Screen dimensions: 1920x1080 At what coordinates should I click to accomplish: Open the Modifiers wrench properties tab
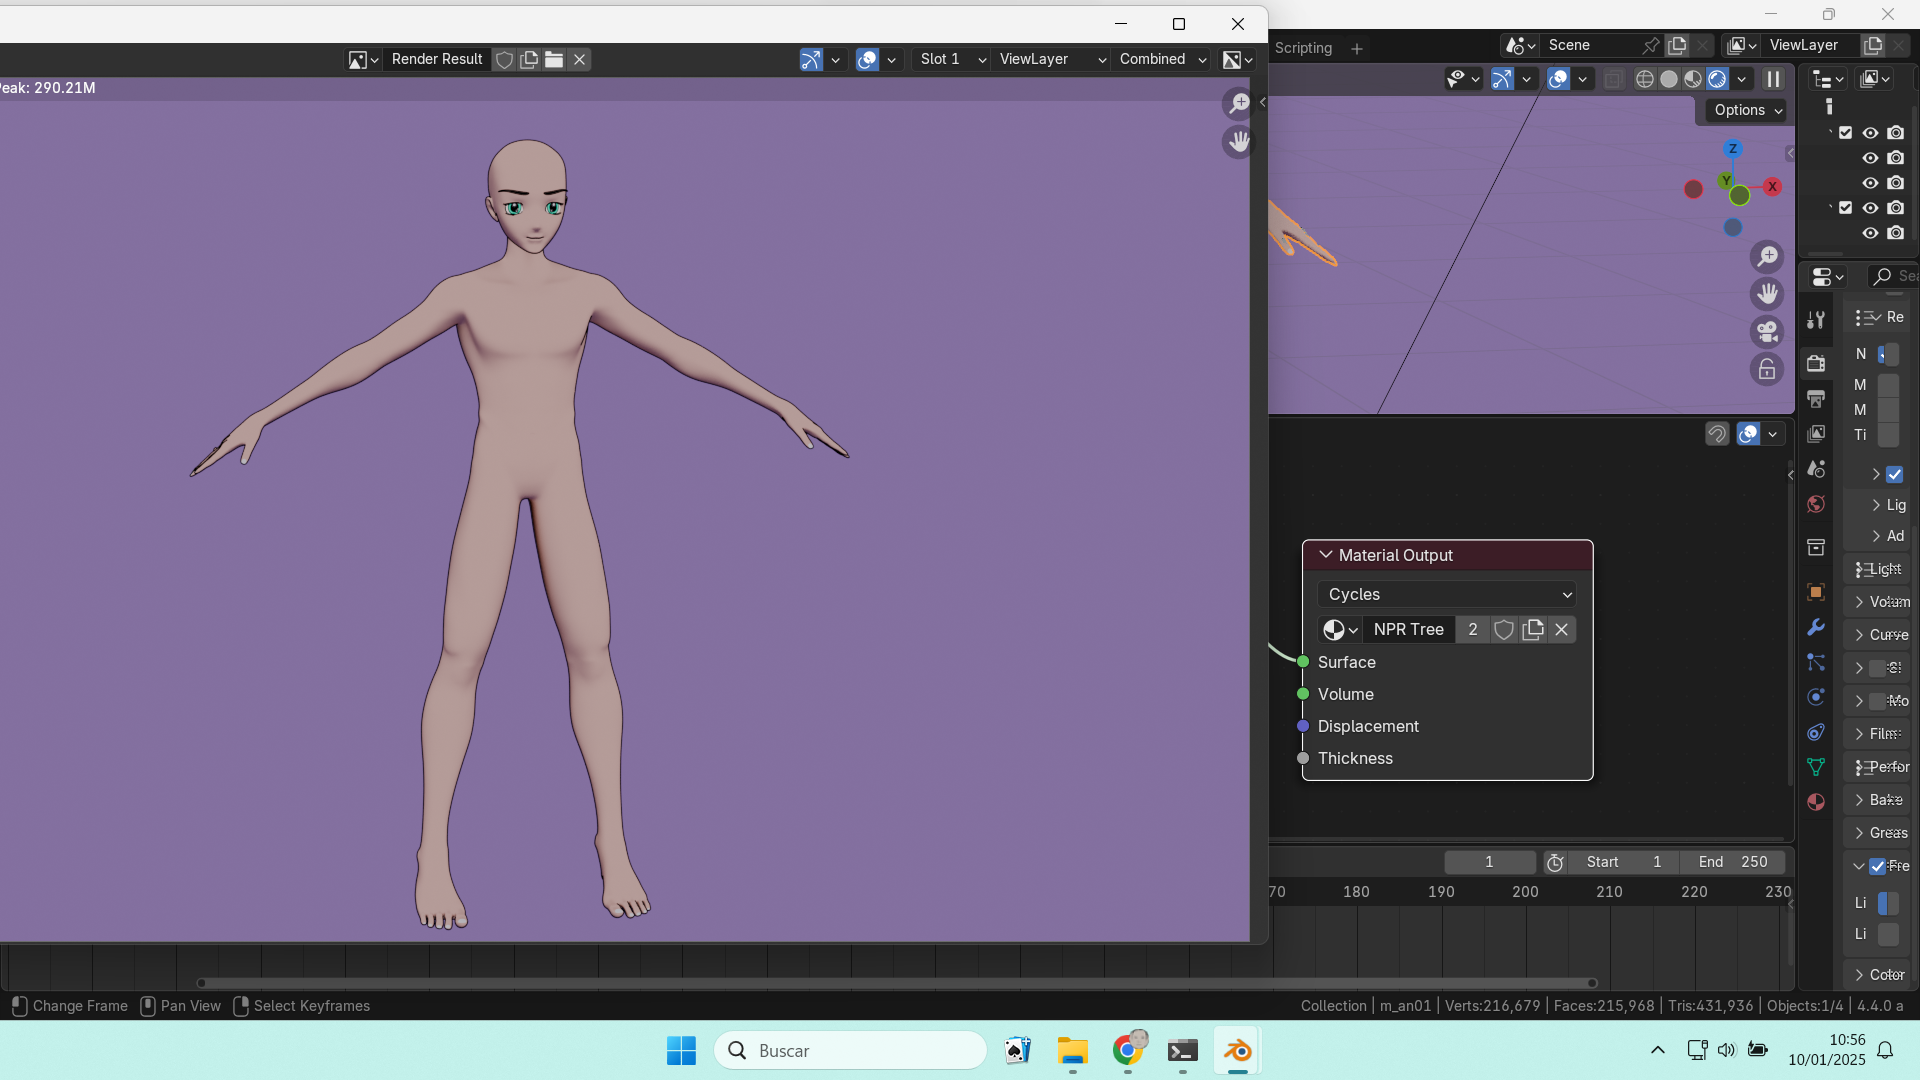(x=1816, y=627)
